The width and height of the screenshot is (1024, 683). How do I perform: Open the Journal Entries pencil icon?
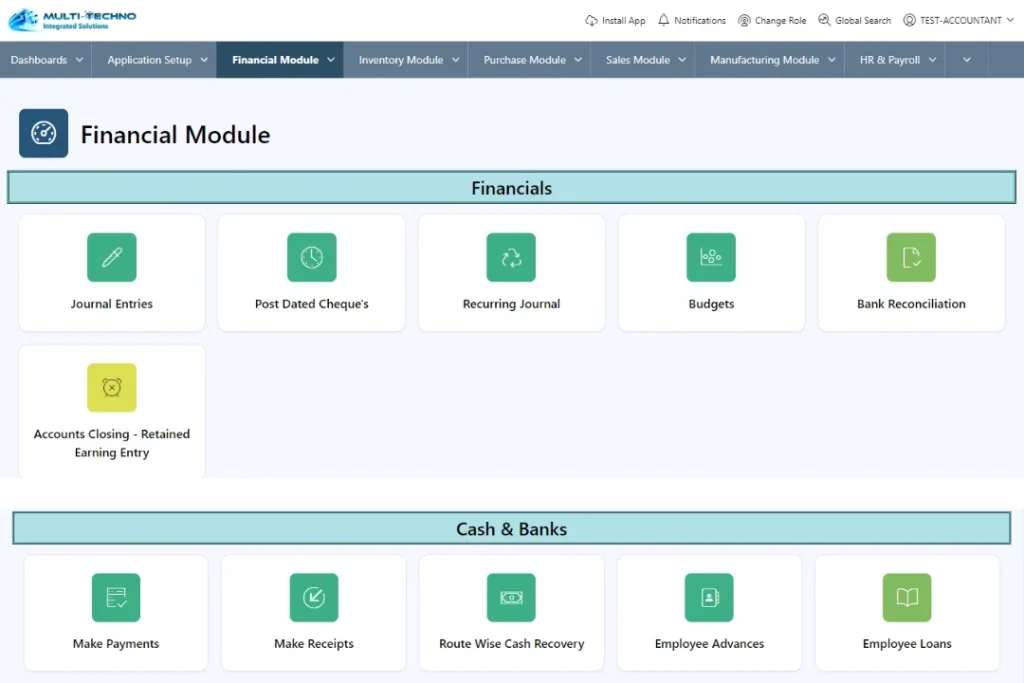[112, 257]
